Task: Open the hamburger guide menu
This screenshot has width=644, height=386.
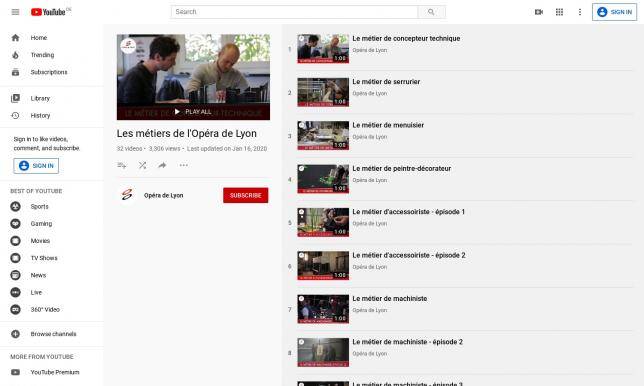Action: [15, 12]
